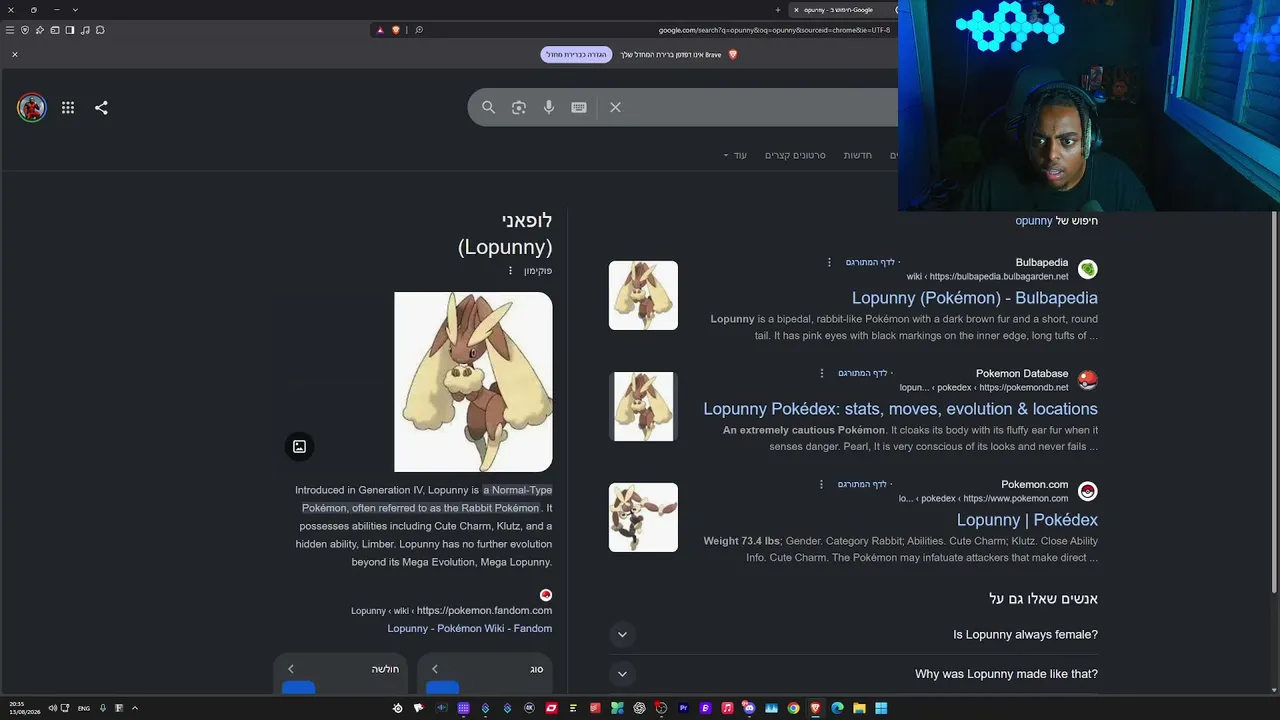
Task: Clear the Google search box text
Action: (615, 108)
